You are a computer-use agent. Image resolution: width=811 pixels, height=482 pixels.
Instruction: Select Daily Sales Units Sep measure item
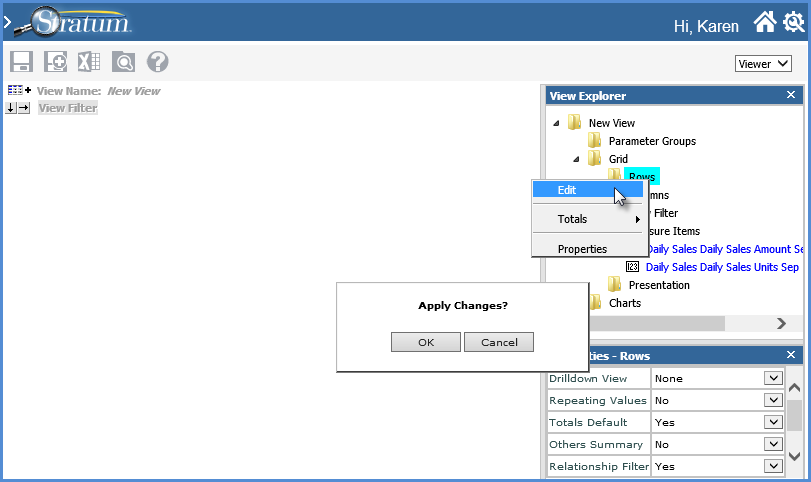click(722, 267)
